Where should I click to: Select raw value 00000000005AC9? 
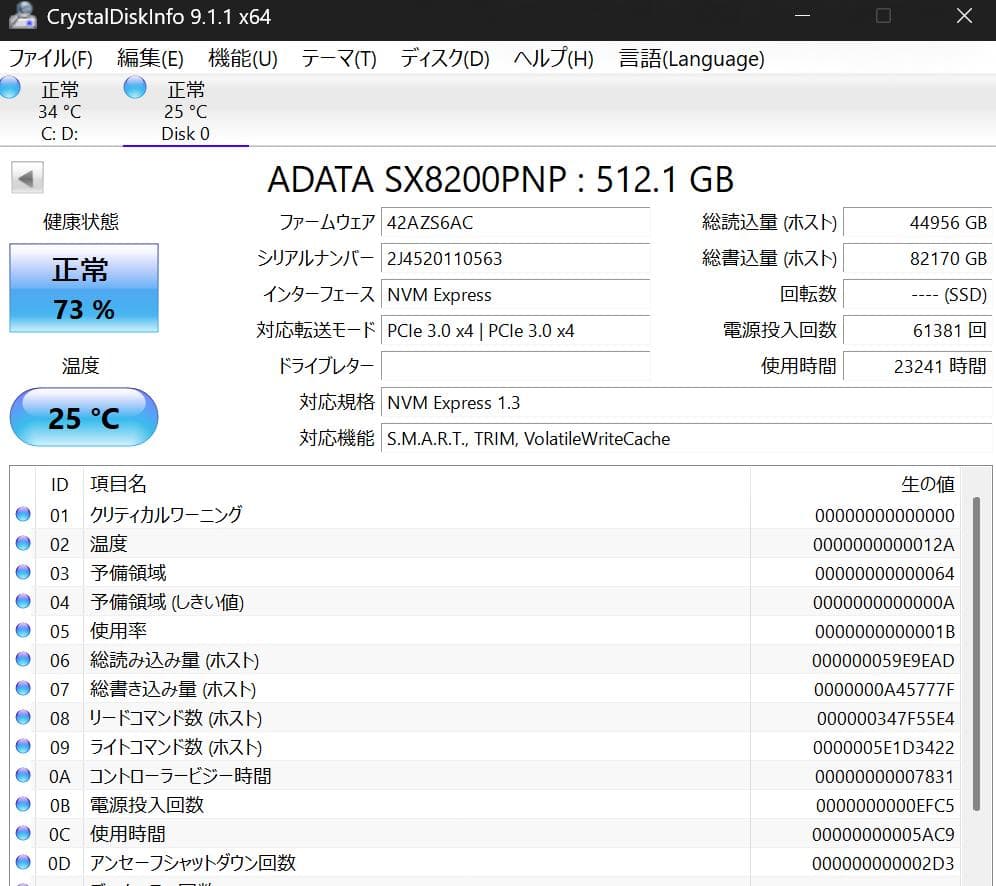point(883,834)
